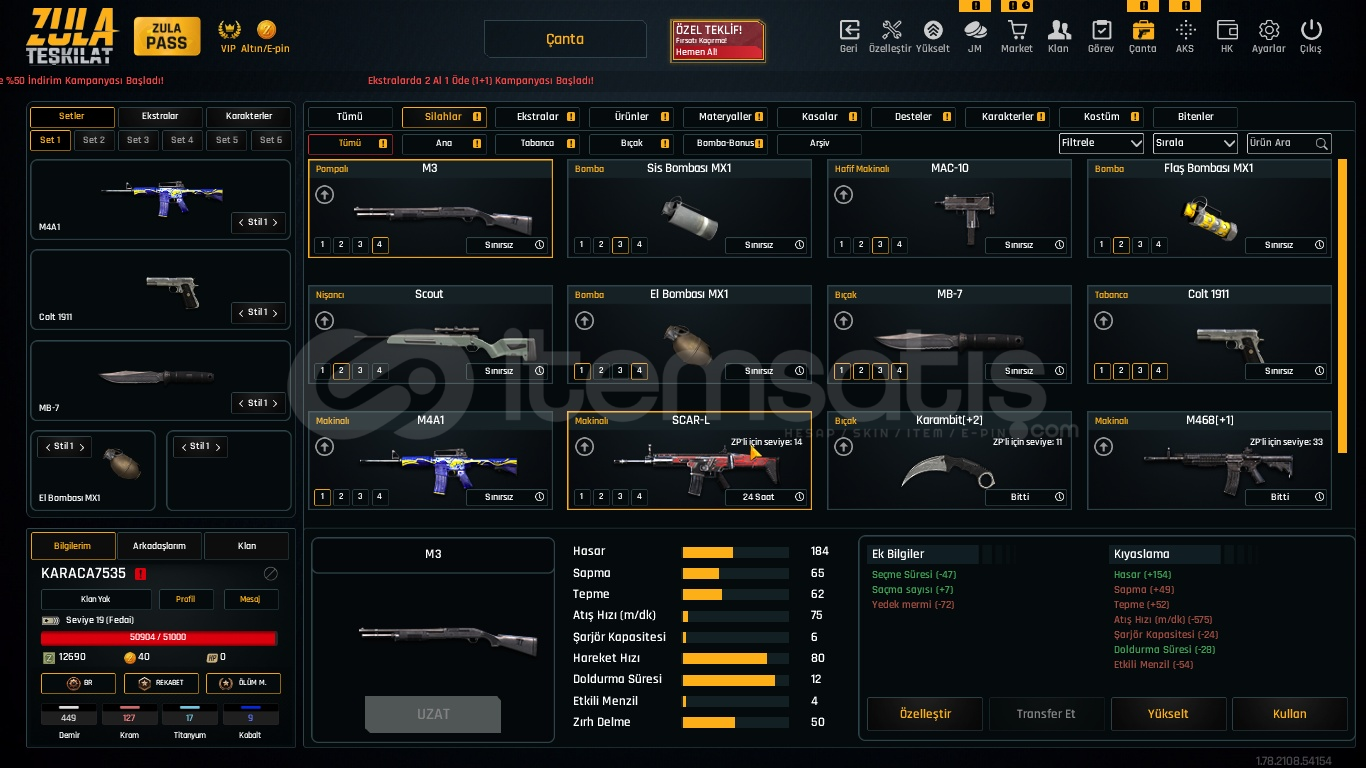The height and width of the screenshot is (768, 1366).
Task: Toggle set slot 4 on M3 card
Action: pyautogui.click(x=379, y=245)
